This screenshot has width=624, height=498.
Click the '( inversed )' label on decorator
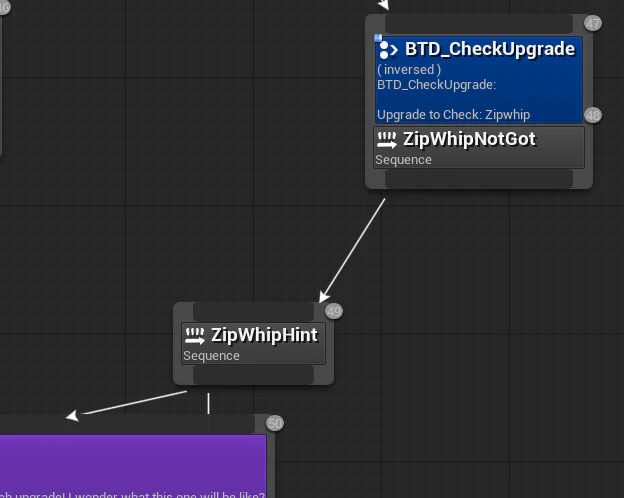pos(409,70)
